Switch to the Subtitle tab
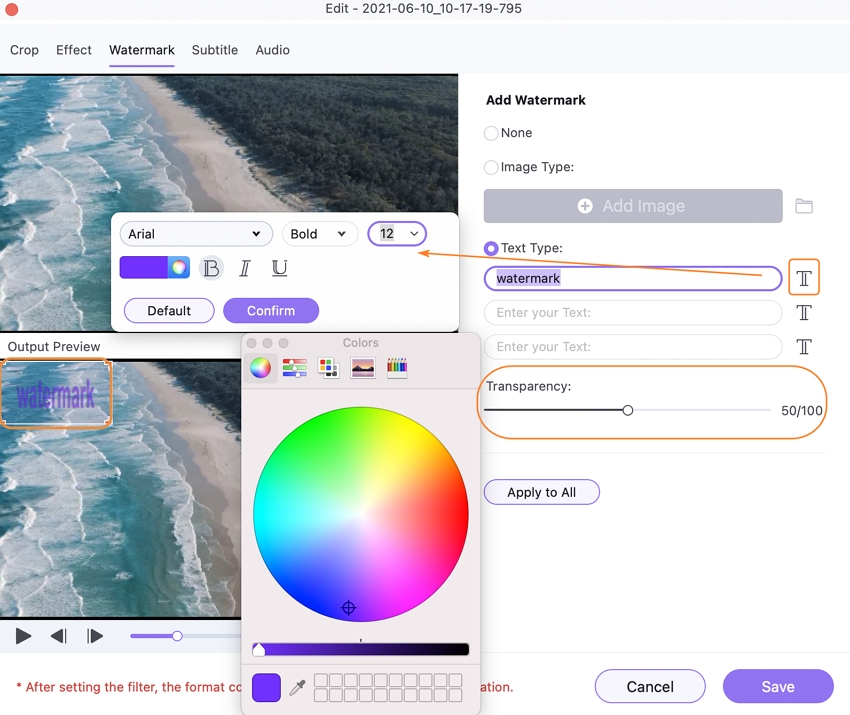Image resolution: width=850 pixels, height=715 pixels. point(215,50)
